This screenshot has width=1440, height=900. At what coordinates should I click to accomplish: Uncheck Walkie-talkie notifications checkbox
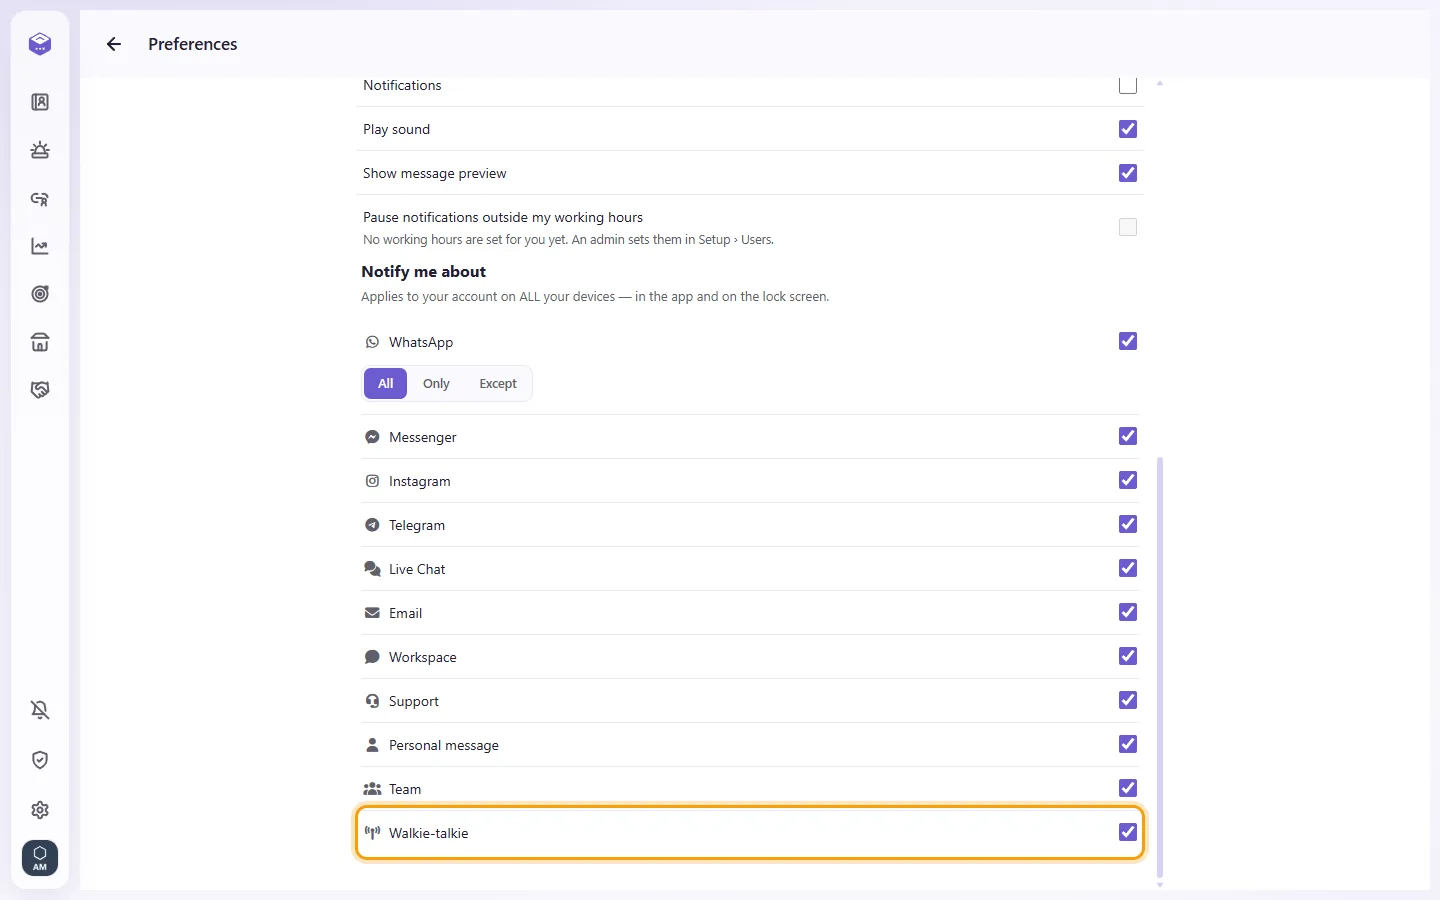(1128, 832)
